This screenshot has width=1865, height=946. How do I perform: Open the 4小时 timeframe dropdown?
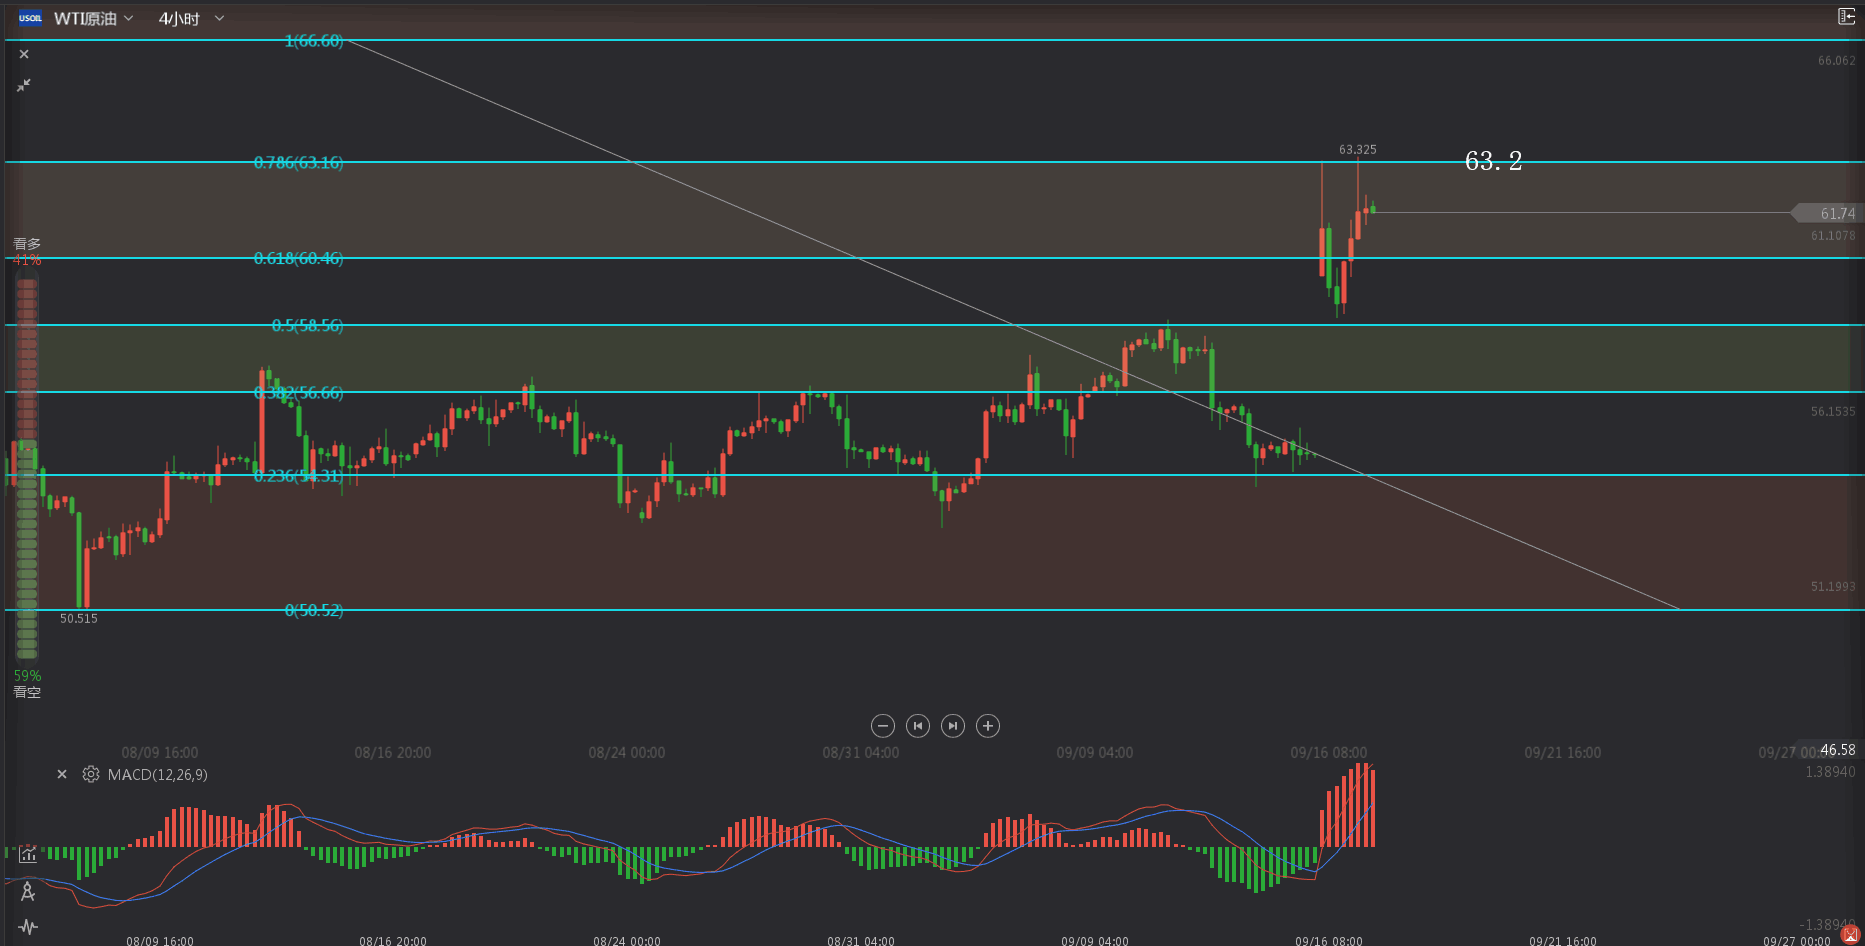[191, 18]
